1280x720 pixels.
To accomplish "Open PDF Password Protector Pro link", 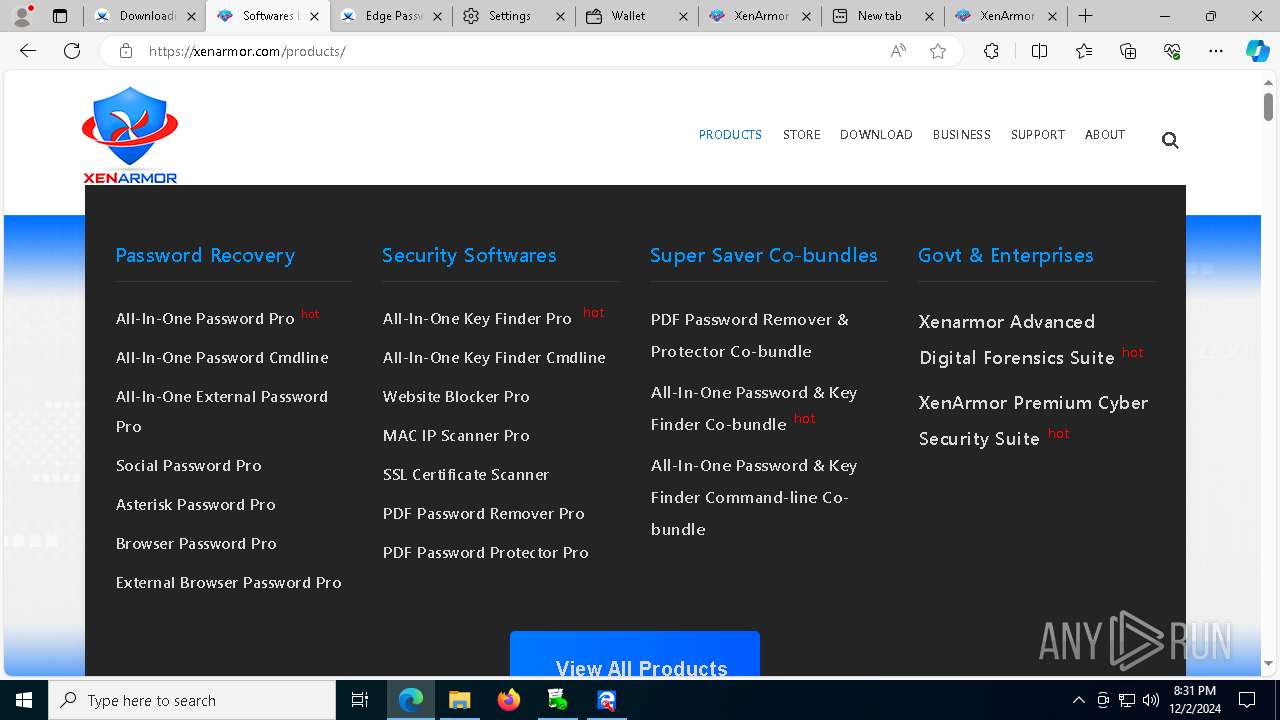I will [485, 553].
